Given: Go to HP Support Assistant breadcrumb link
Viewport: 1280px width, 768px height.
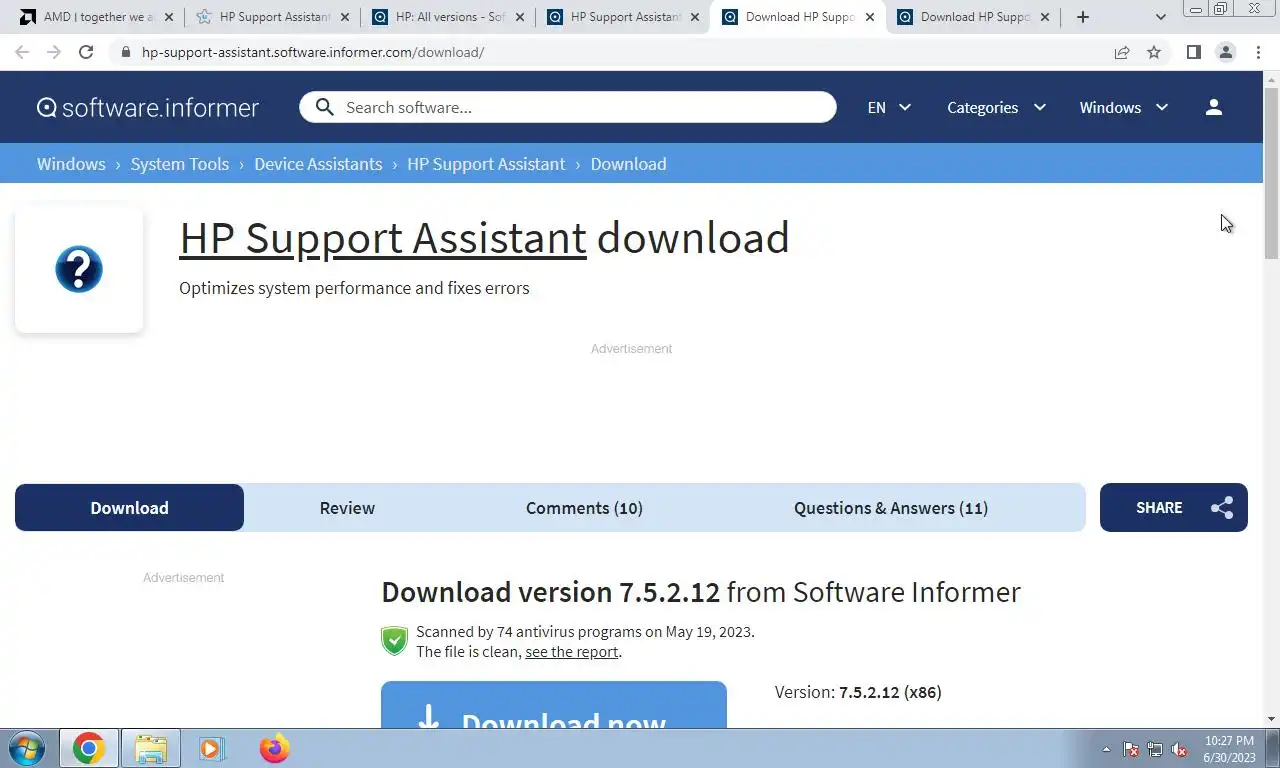Looking at the screenshot, I should [486, 164].
